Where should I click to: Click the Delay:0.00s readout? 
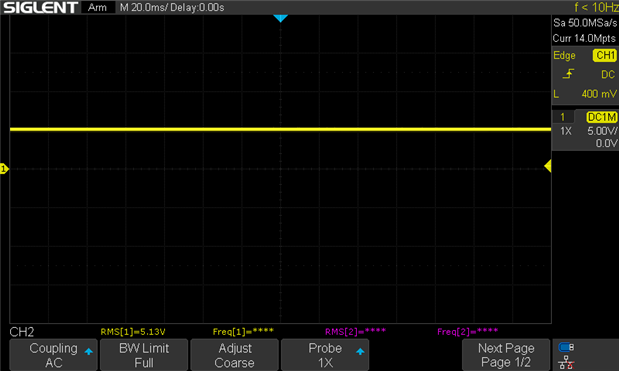coord(197,7)
